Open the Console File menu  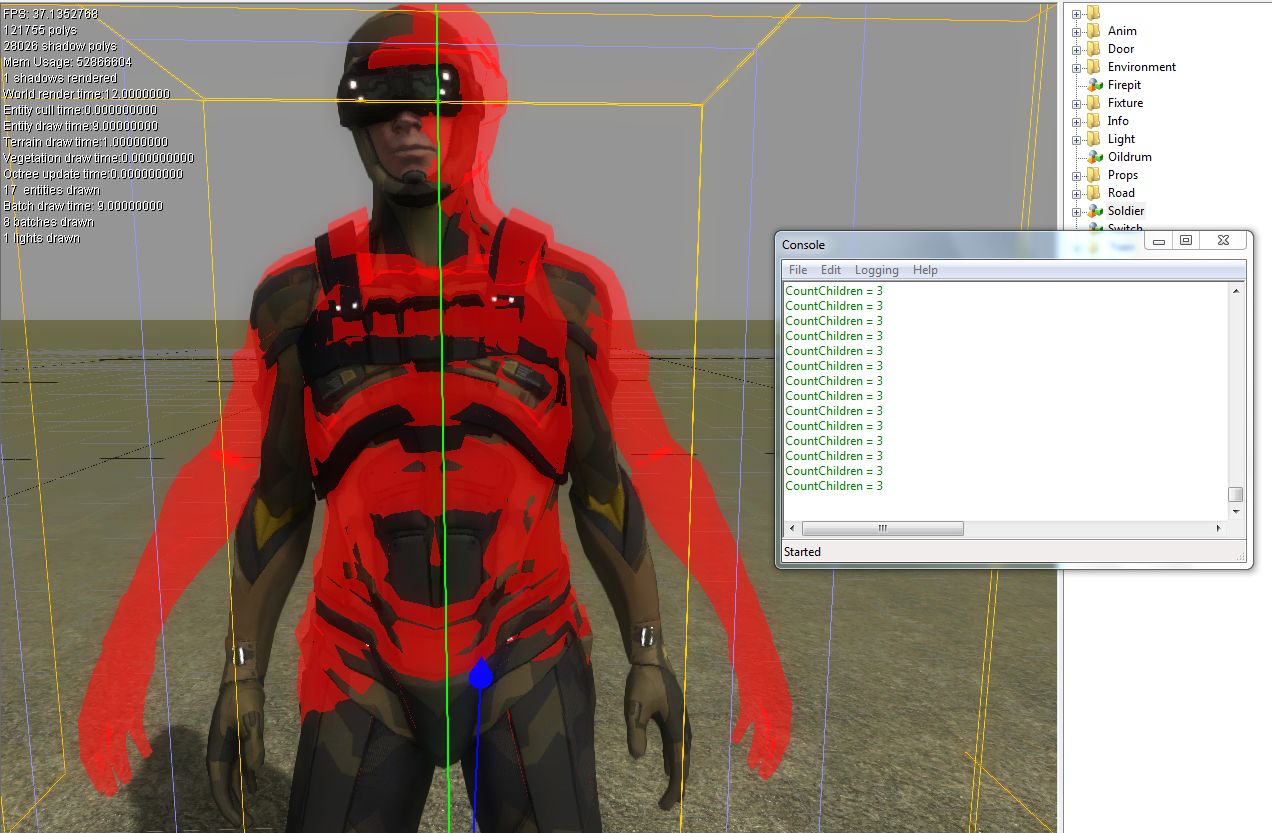pos(797,270)
